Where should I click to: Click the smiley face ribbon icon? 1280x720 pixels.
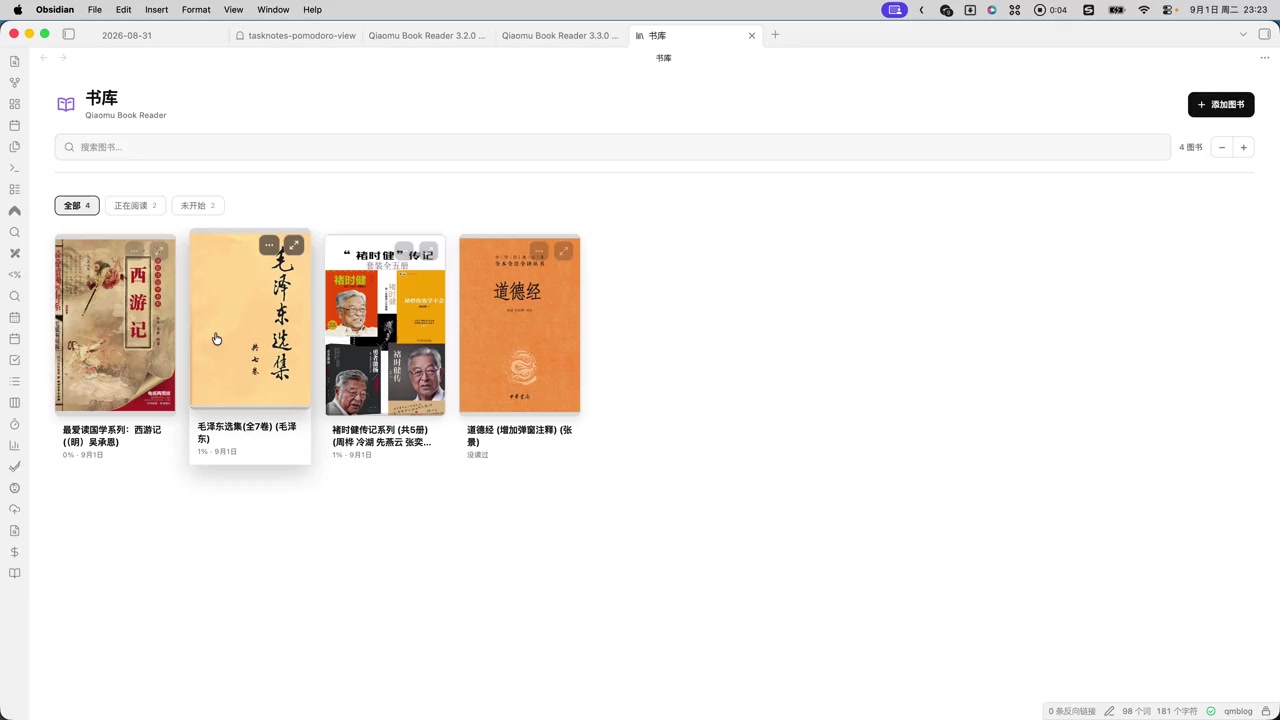coord(14,488)
